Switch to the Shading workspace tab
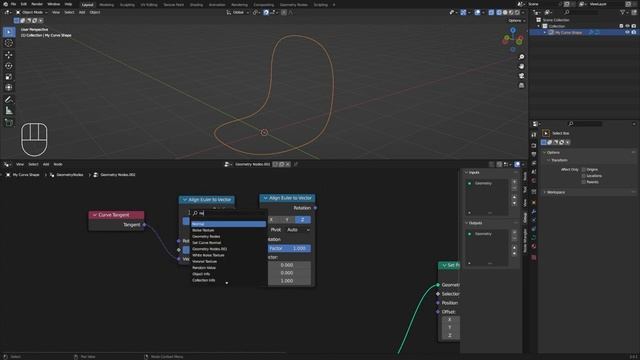 click(196, 4)
